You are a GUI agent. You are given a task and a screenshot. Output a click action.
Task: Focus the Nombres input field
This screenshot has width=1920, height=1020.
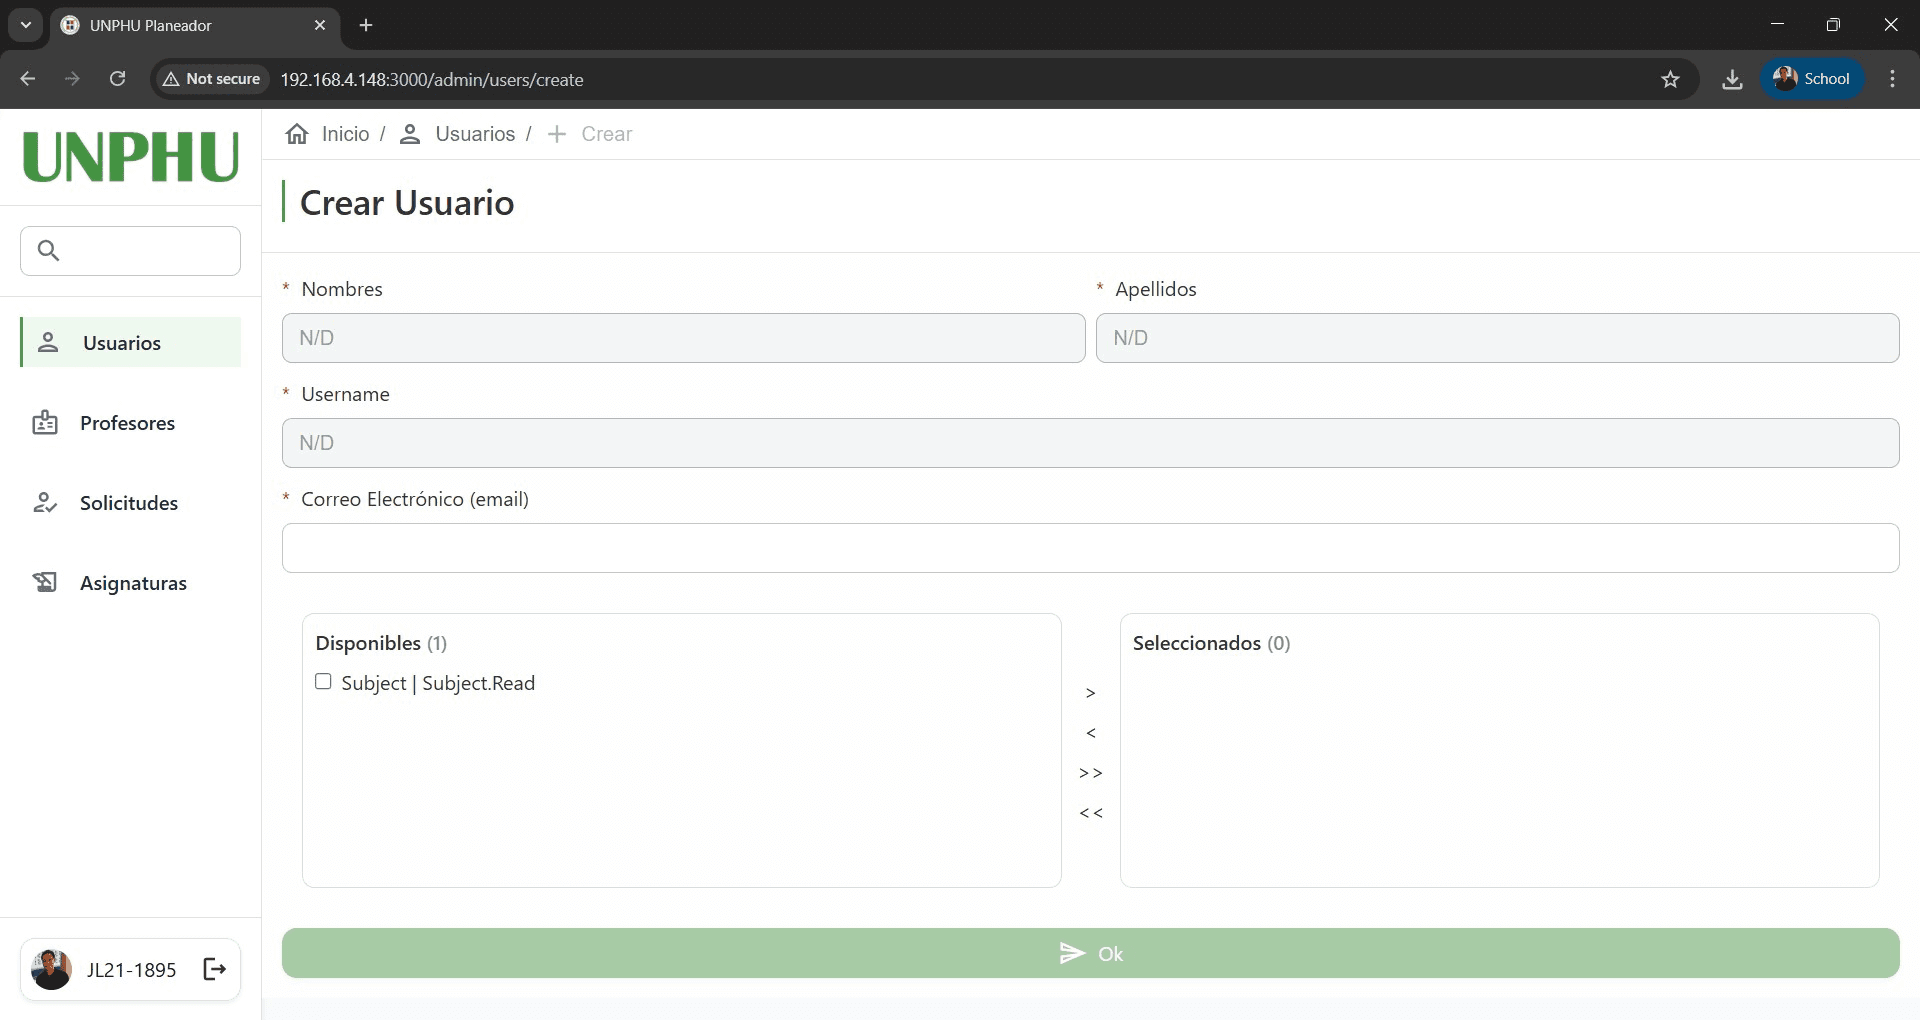click(684, 338)
